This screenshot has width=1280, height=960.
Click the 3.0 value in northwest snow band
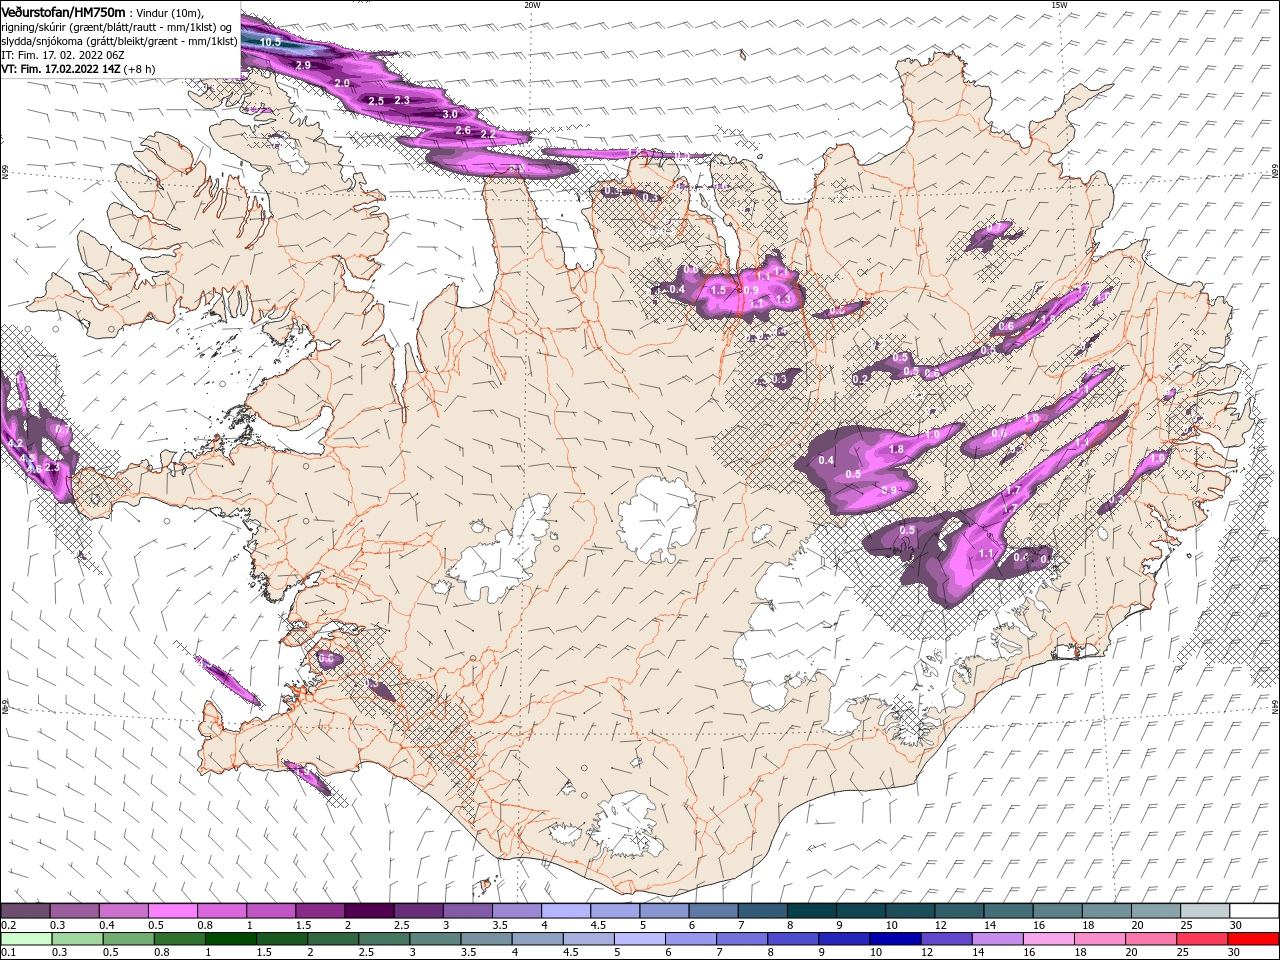tap(450, 115)
